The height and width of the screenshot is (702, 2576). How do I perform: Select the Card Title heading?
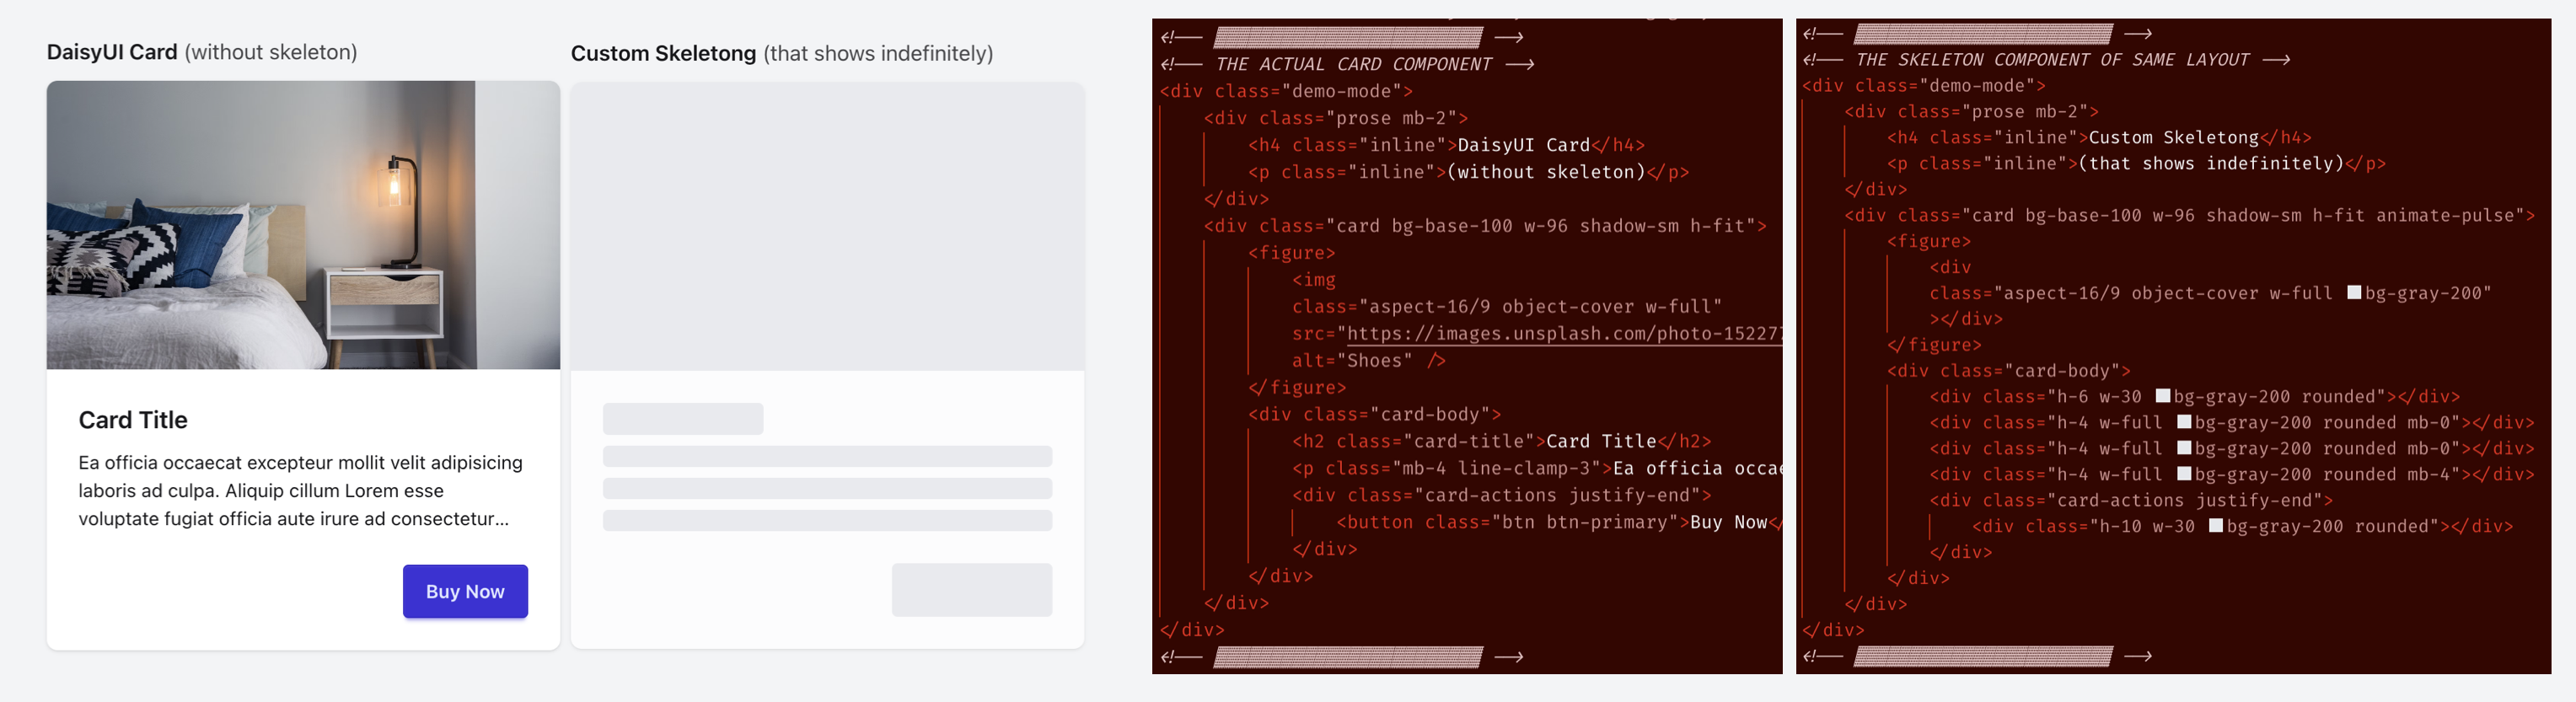[133, 420]
